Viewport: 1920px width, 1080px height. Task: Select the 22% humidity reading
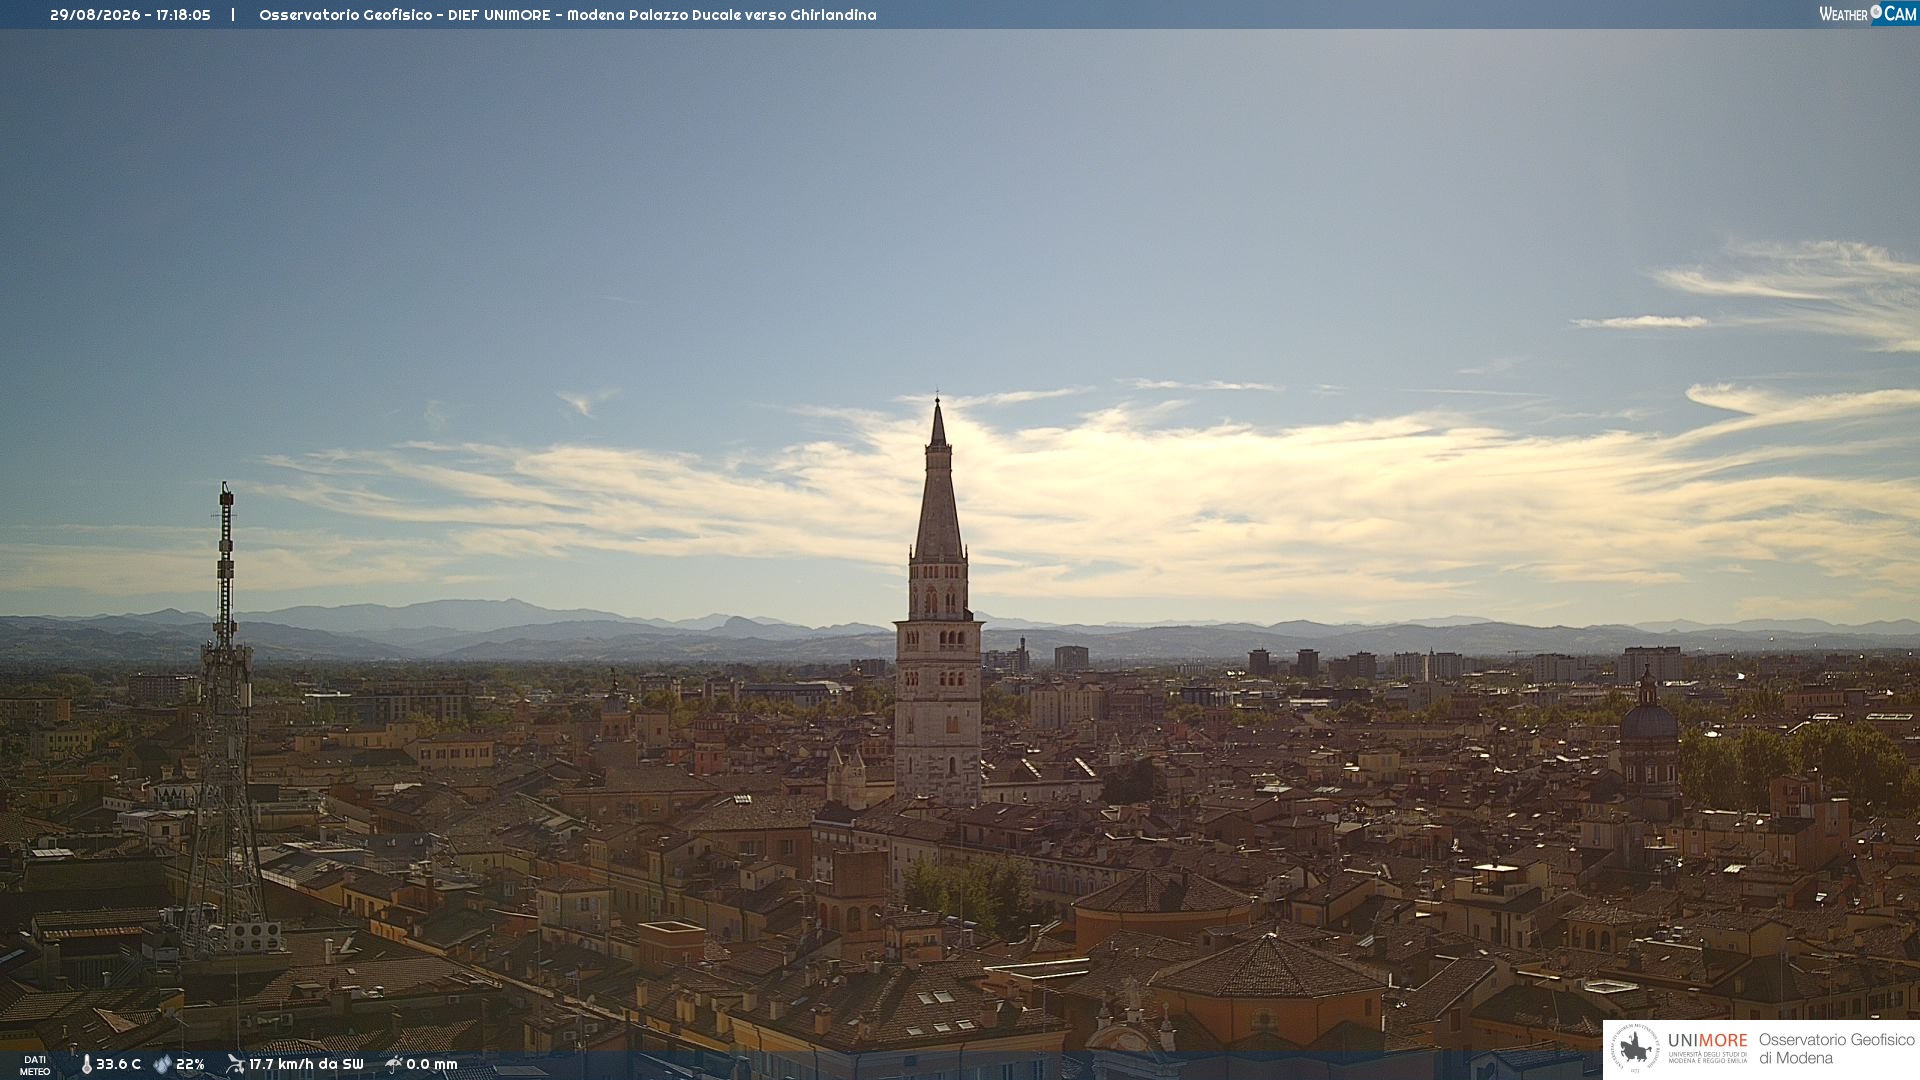190,1065
